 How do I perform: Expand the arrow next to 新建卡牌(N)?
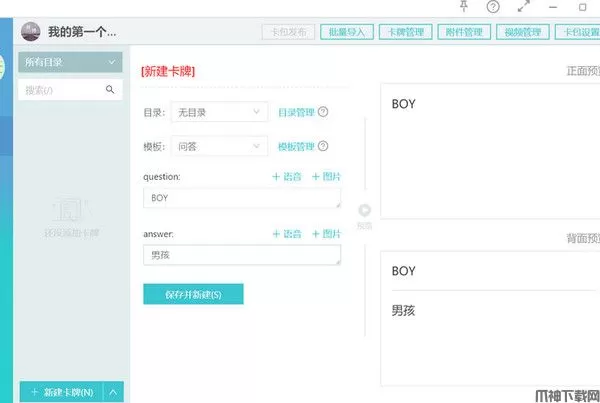coord(114,392)
